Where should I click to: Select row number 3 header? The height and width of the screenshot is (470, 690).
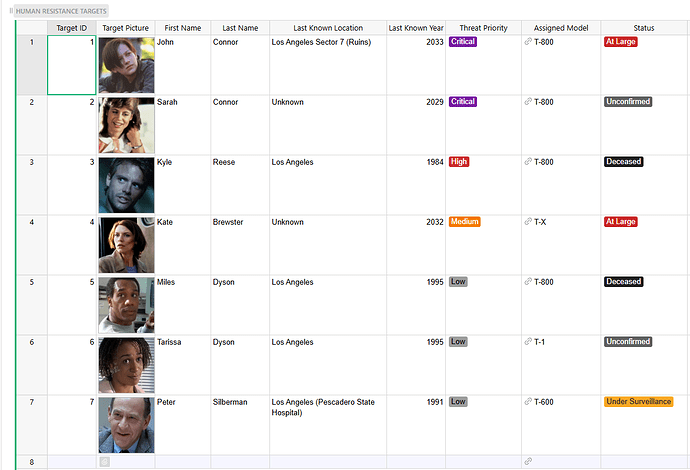point(32,185)
